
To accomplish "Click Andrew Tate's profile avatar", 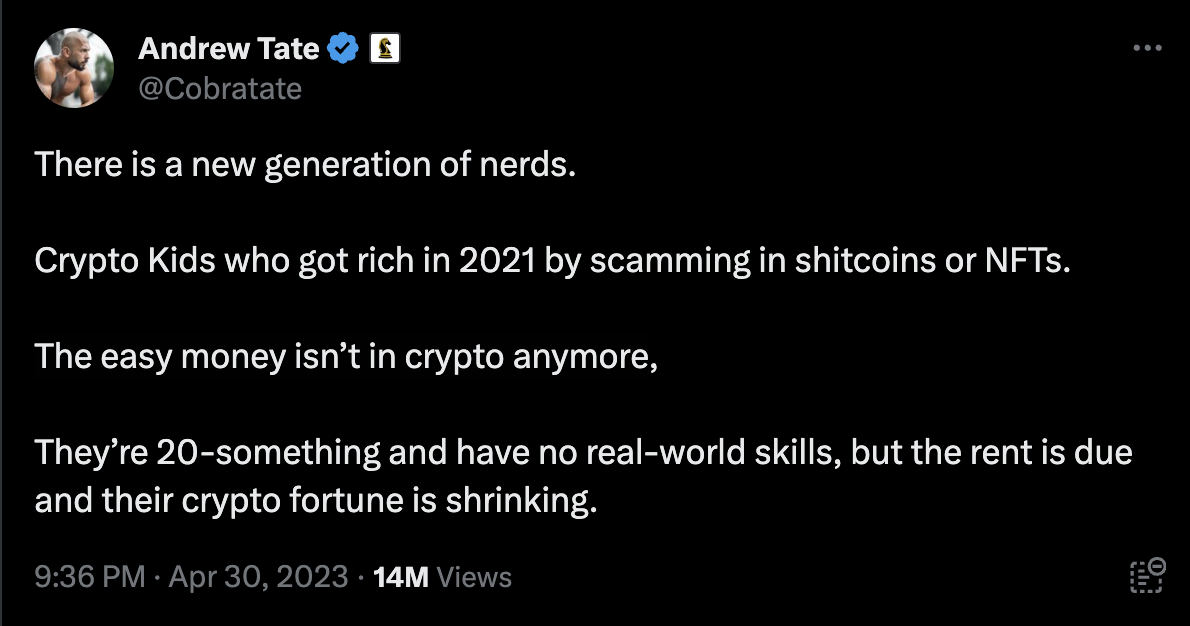I will (73, 68).
